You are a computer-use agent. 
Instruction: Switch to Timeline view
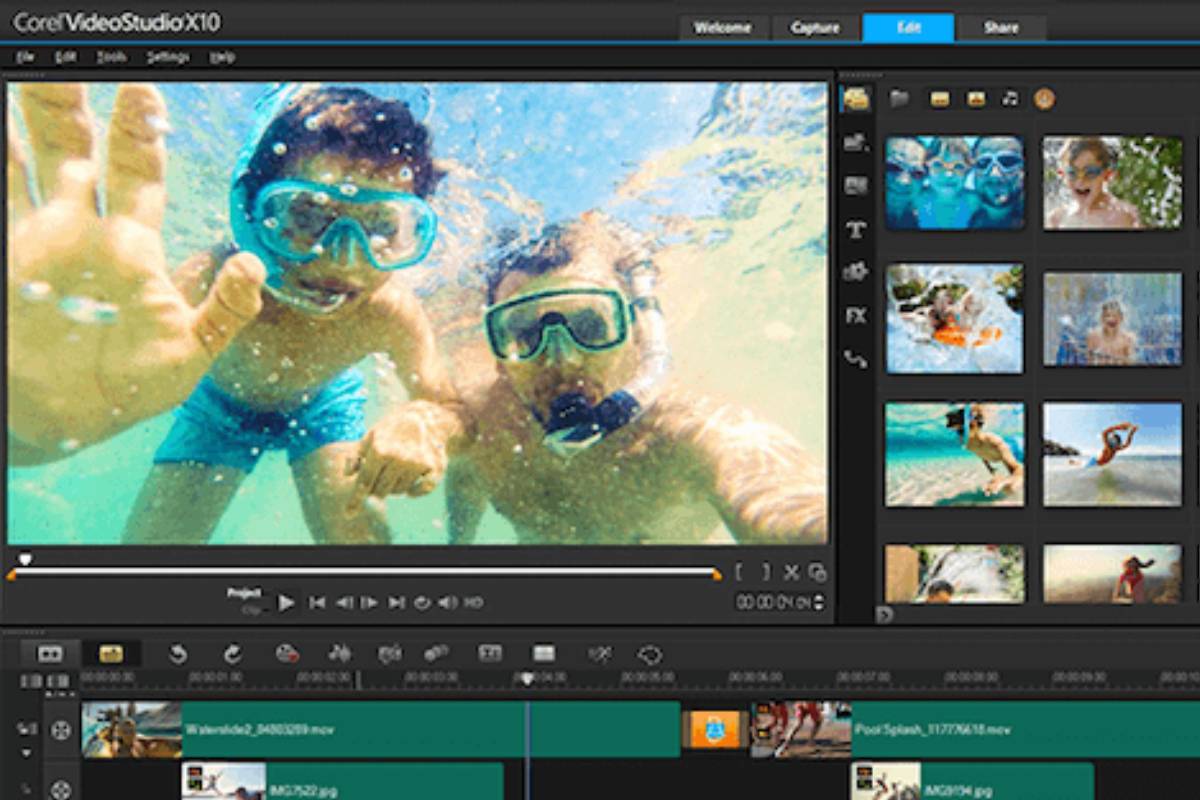click(111, 654)
